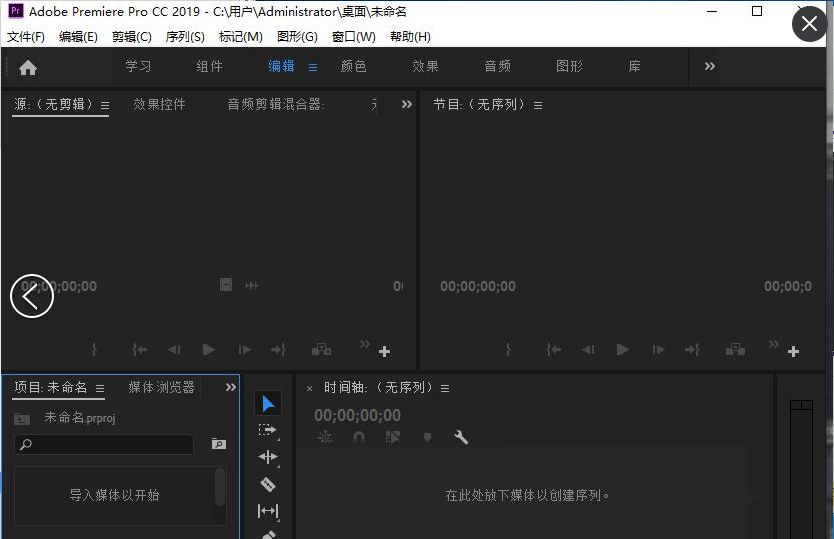
Task: Go to In point in Source monitor
Action: click(x=139, y=350)
